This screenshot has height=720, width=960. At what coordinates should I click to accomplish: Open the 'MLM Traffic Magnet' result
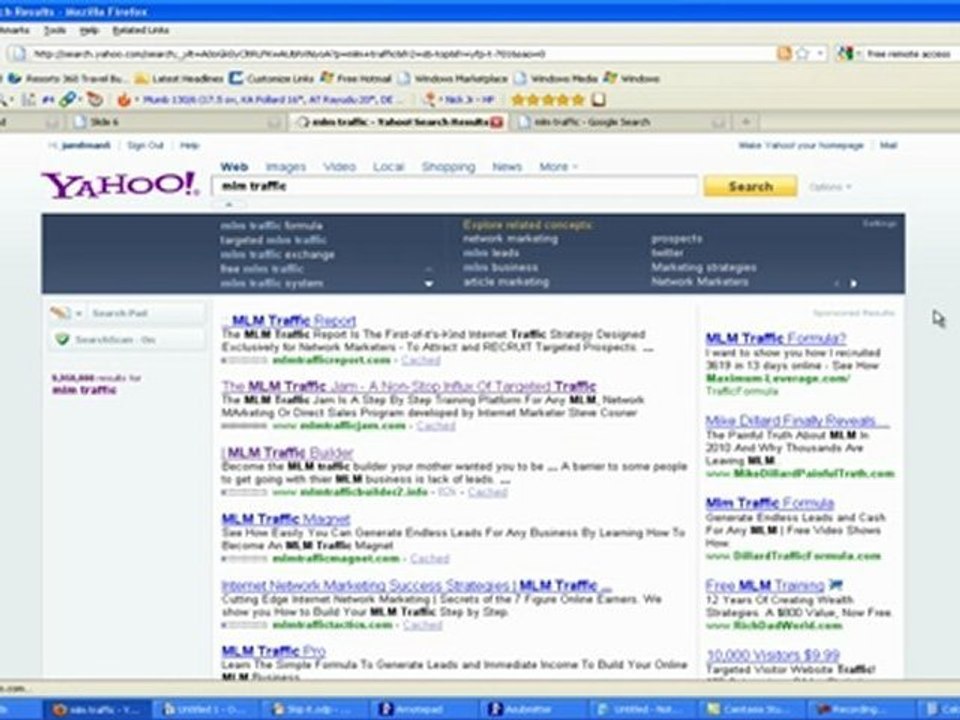[285, 519]
